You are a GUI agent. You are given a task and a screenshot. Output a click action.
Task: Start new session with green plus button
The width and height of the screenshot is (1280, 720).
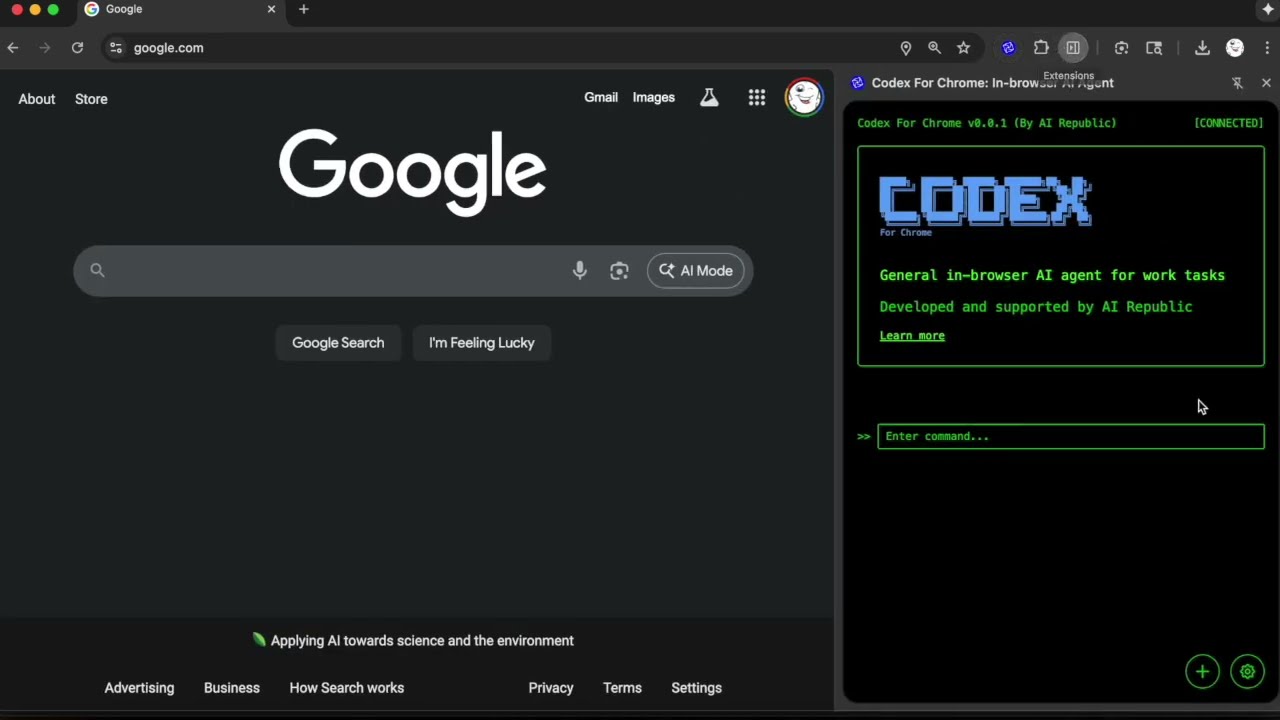1202,672
